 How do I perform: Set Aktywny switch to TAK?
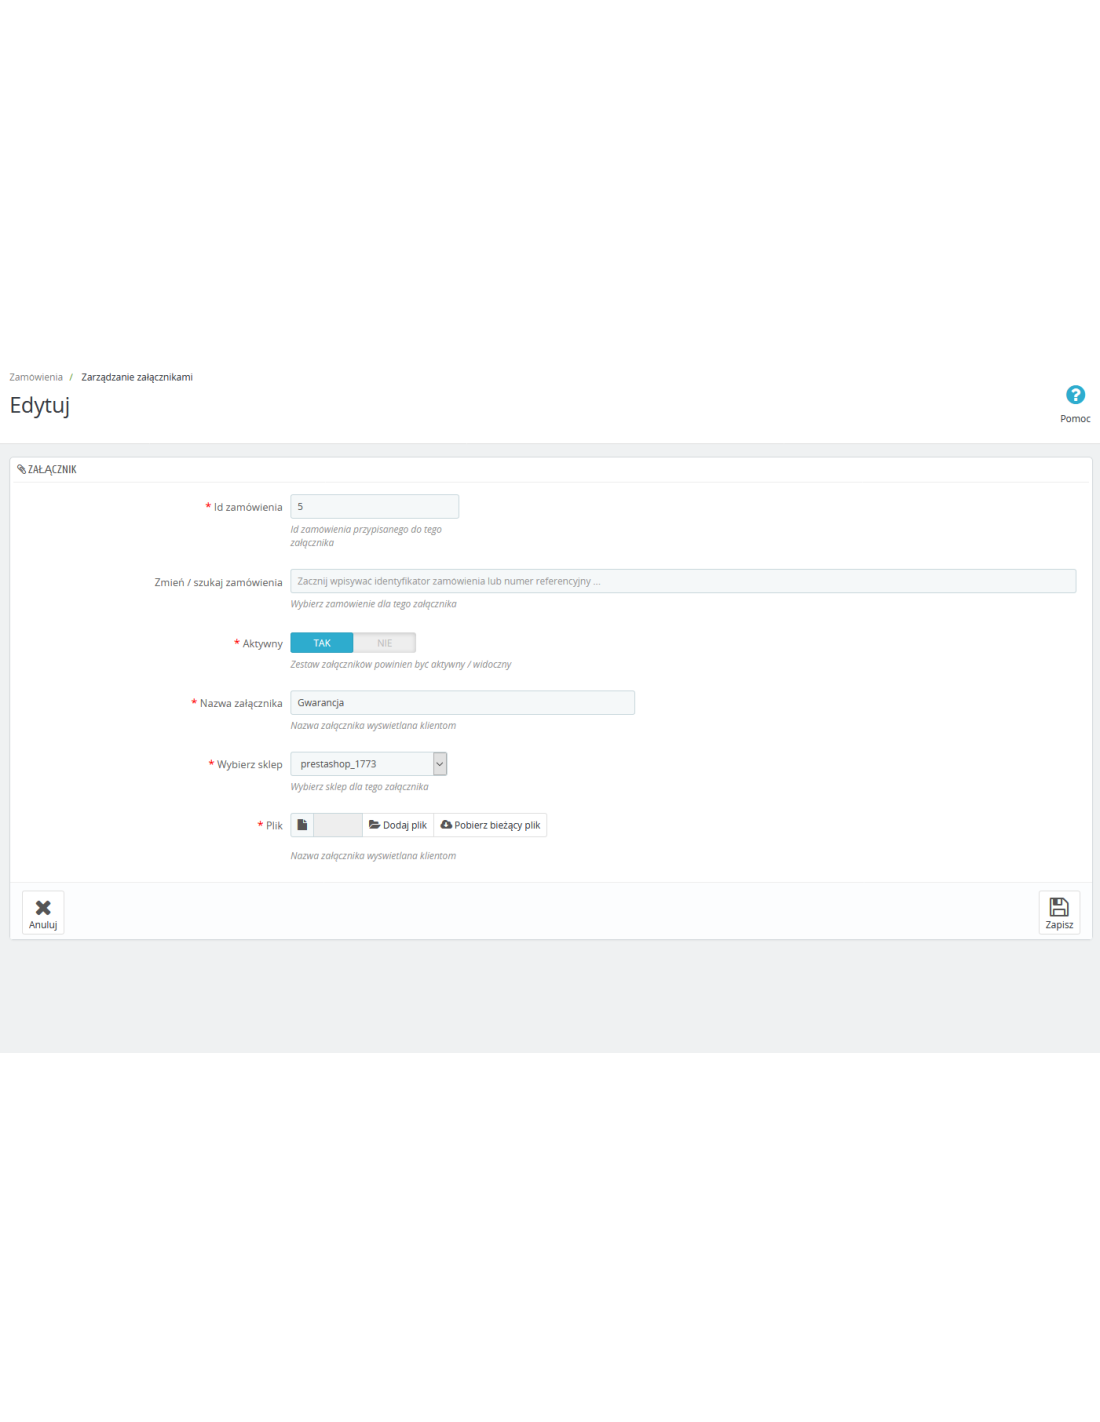(322, 643)
